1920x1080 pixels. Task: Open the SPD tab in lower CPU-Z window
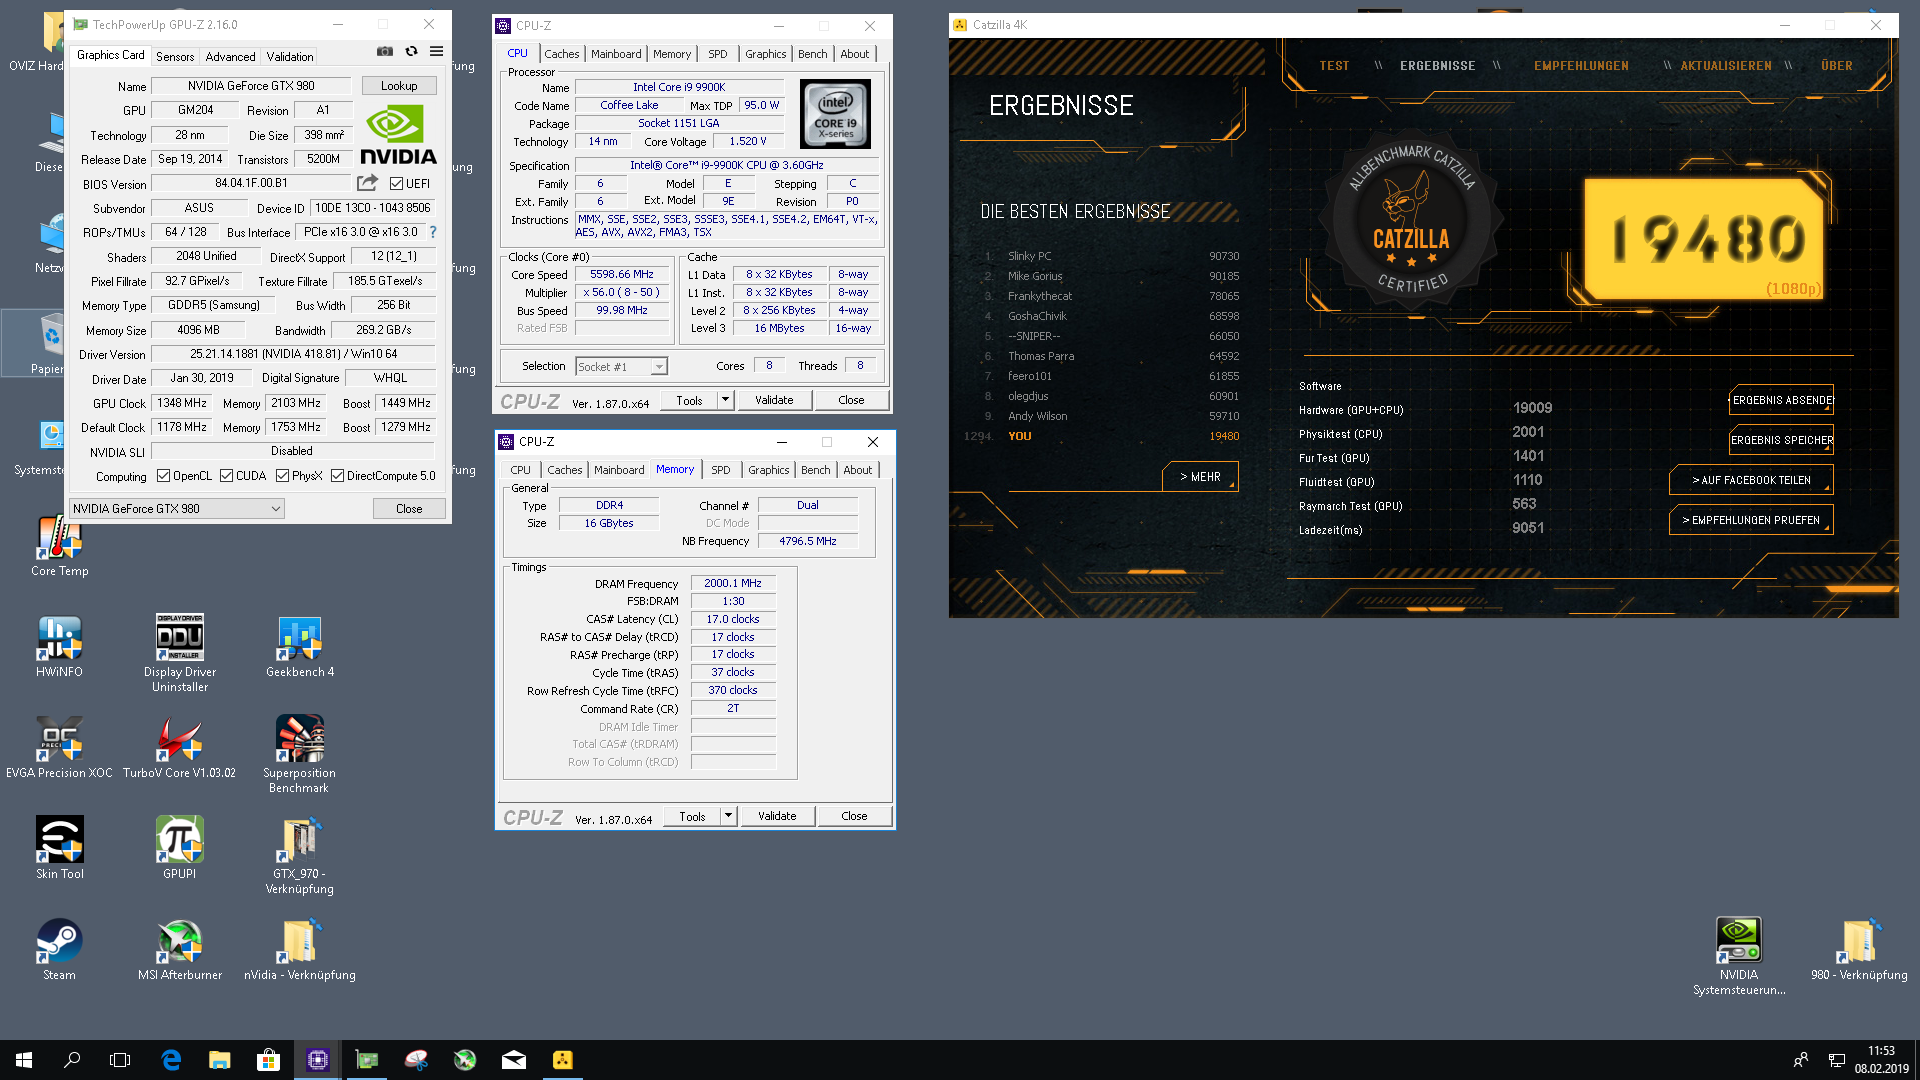coord(721,470)
